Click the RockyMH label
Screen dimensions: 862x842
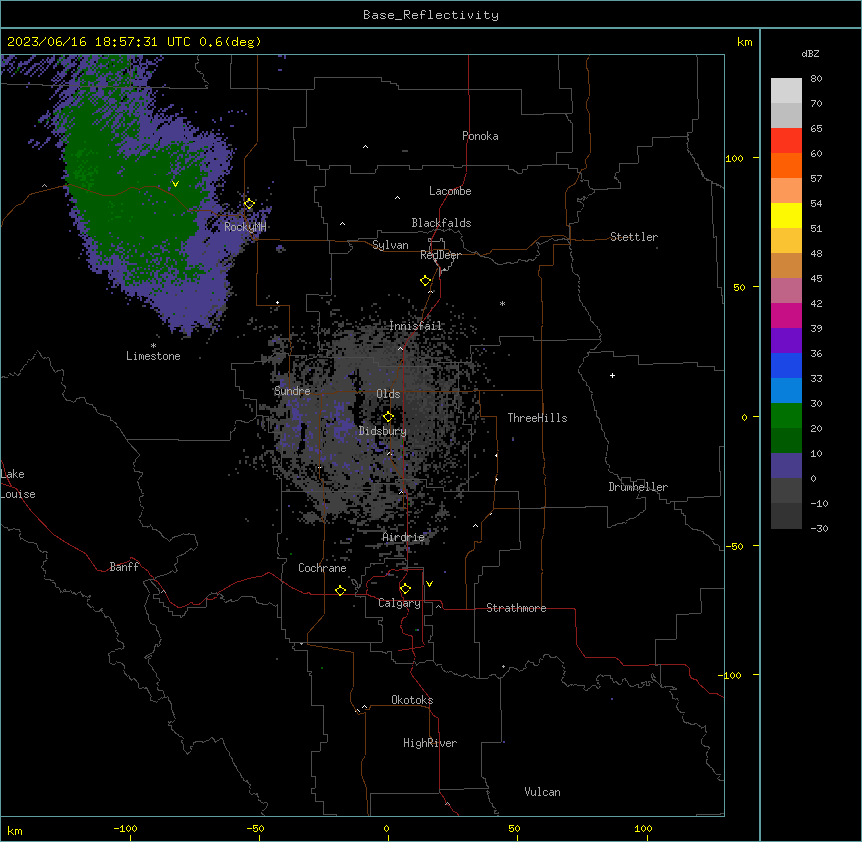point(245,227)
